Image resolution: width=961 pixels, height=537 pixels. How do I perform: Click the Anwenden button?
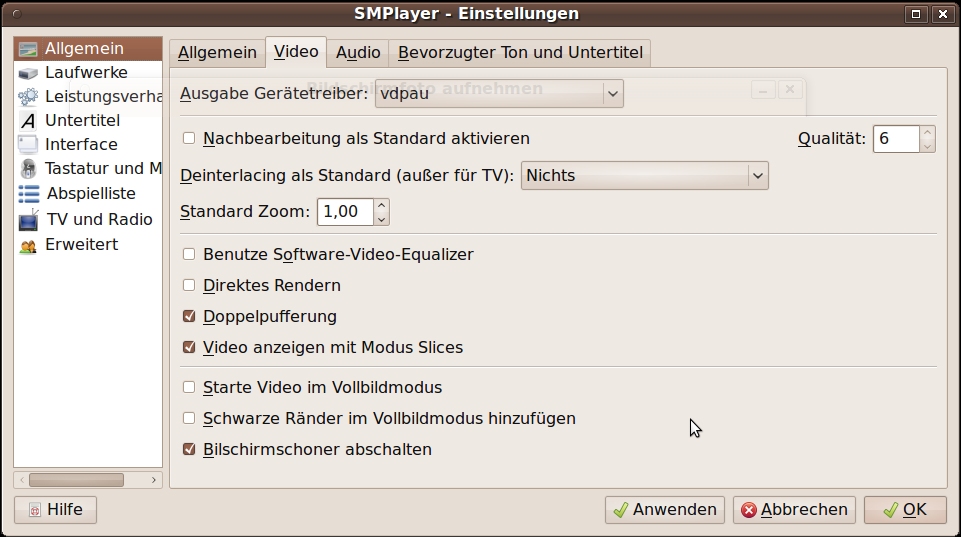[665, 510]
